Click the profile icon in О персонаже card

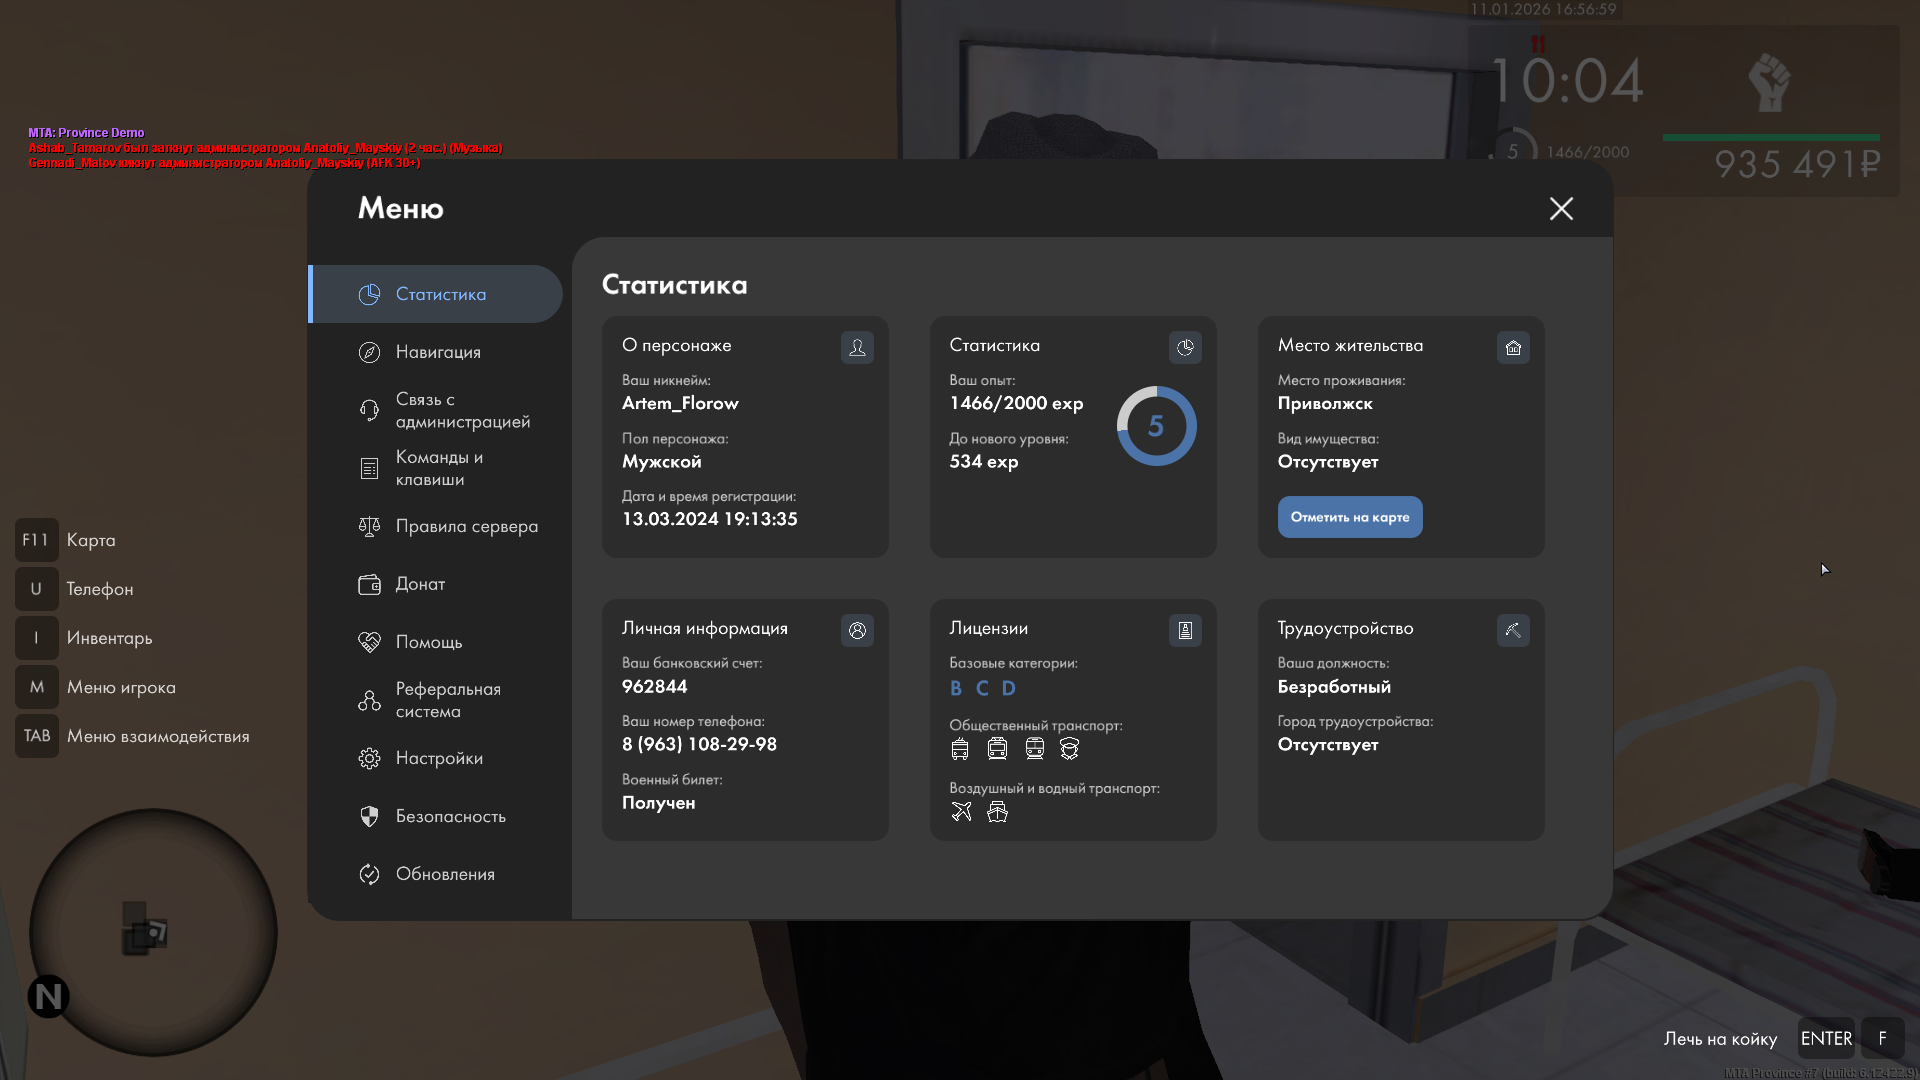click(x=857, y=347)
